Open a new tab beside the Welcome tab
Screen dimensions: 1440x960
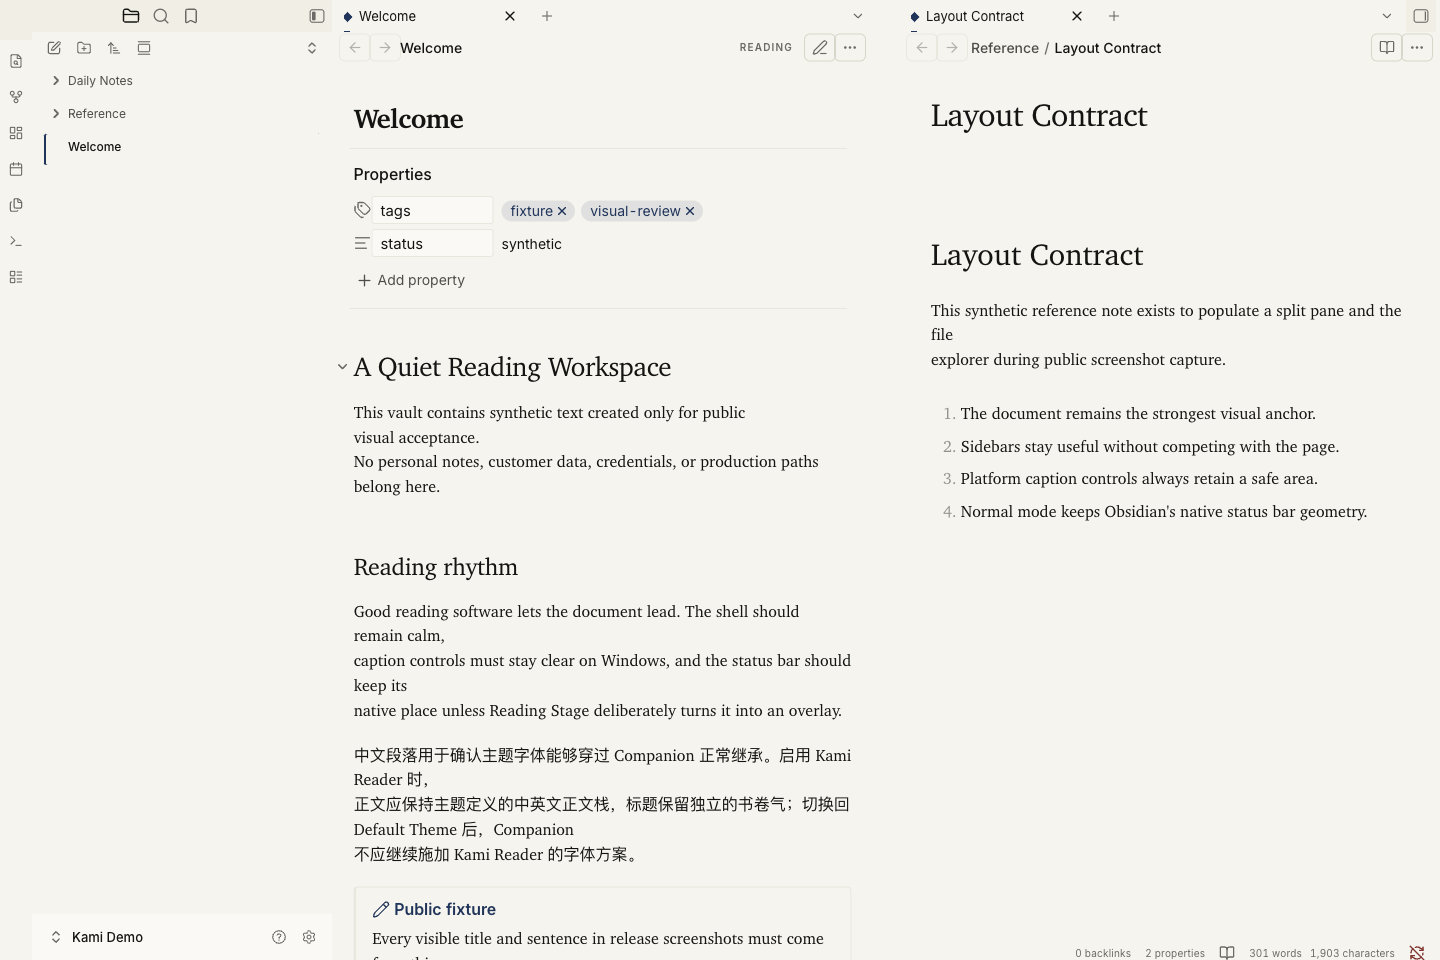(547, 16)
